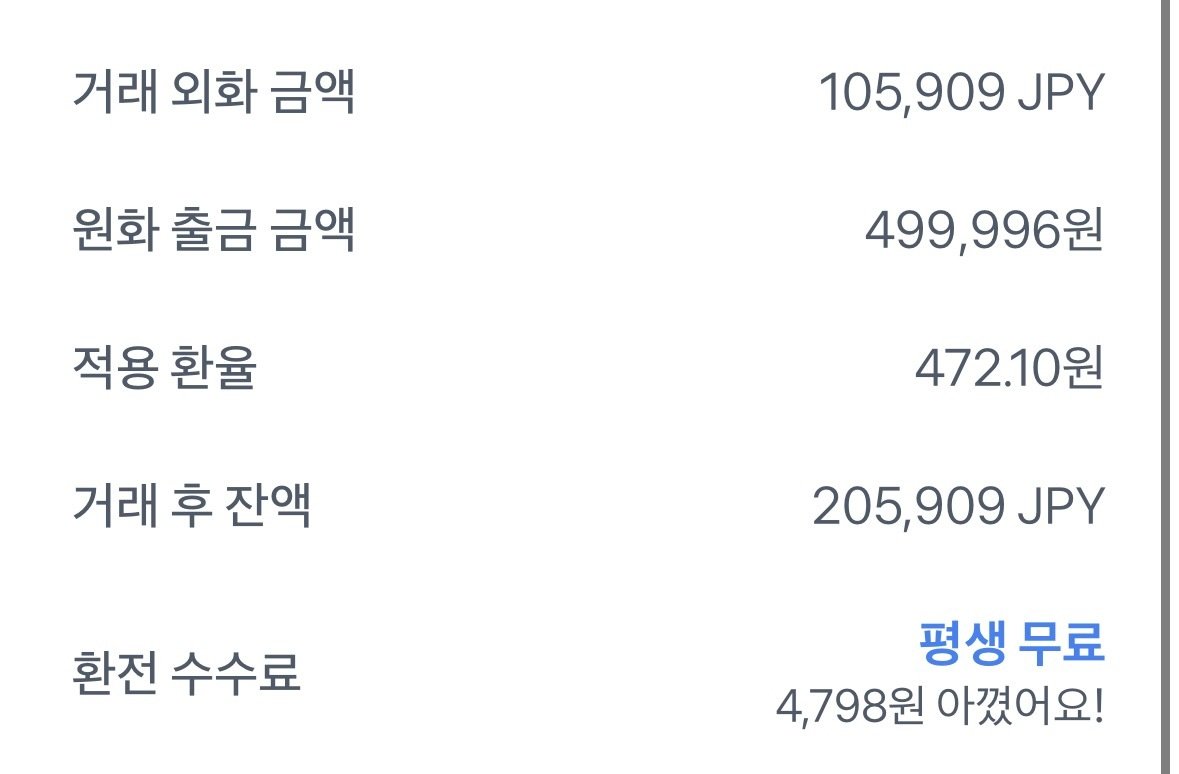
Task: Select the savings notice under the fee row
Action: click(x=944, y=703)
